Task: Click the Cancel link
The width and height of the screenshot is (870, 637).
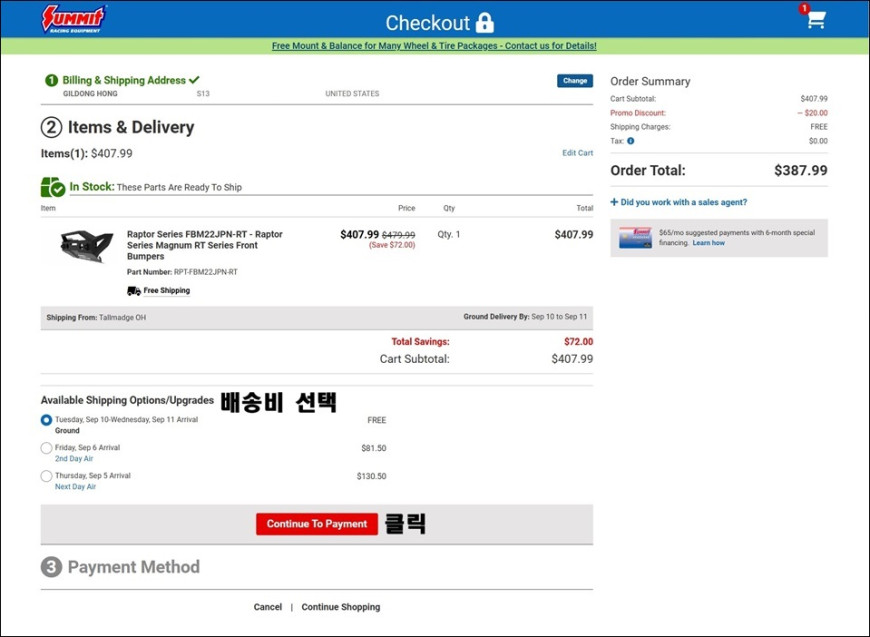Action: 268,607
